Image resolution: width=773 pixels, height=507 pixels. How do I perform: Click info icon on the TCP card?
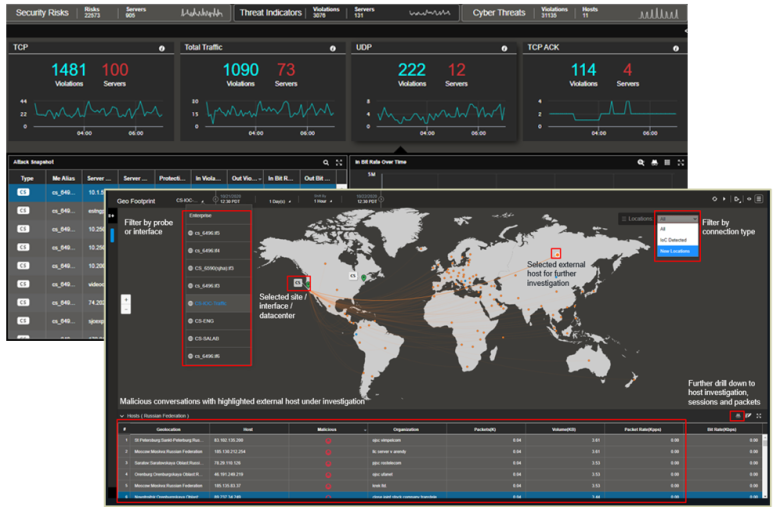click(x=162, y=48)
